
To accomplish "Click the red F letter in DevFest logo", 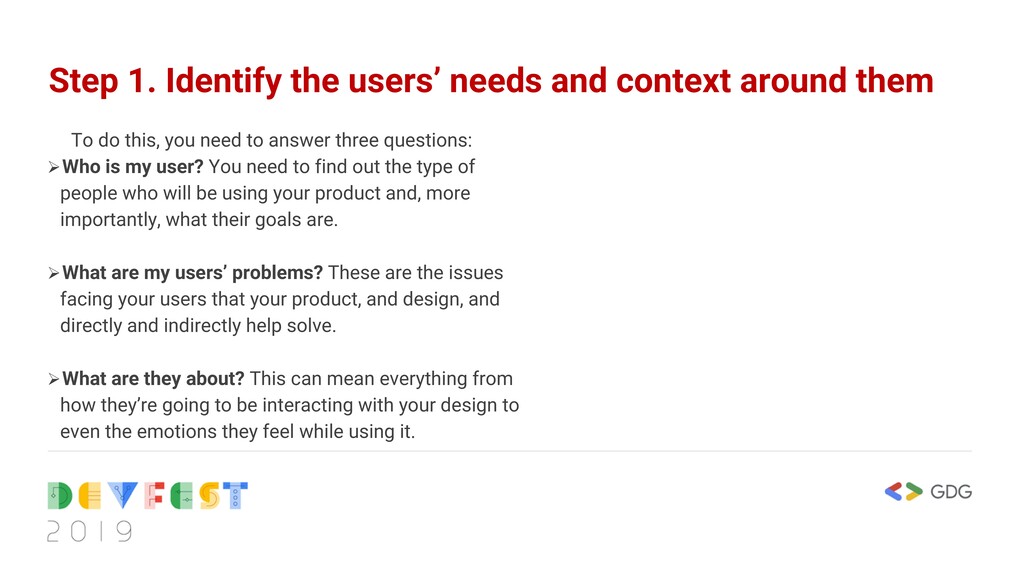I will pos(154,496).
